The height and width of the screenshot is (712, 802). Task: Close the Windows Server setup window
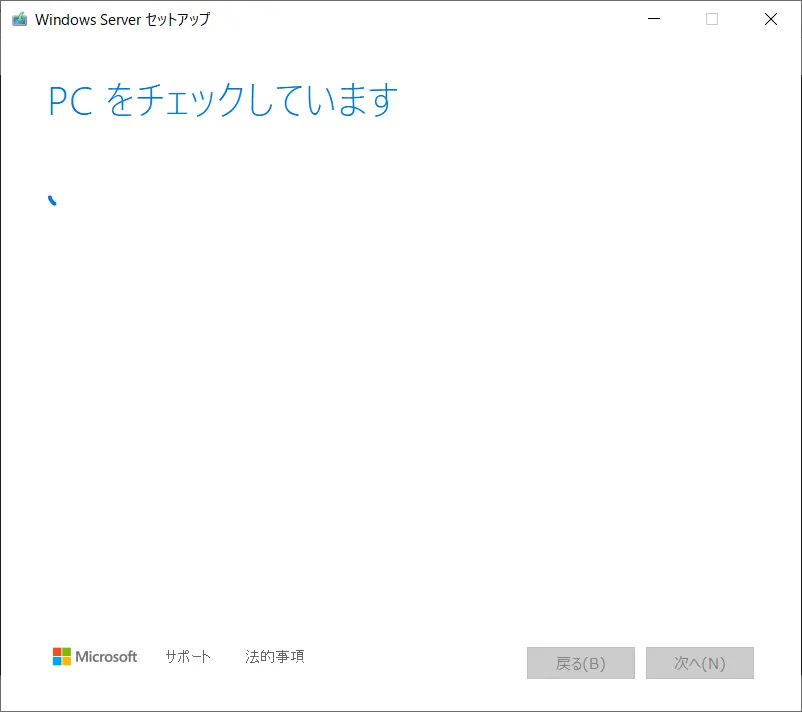[771, 19]
